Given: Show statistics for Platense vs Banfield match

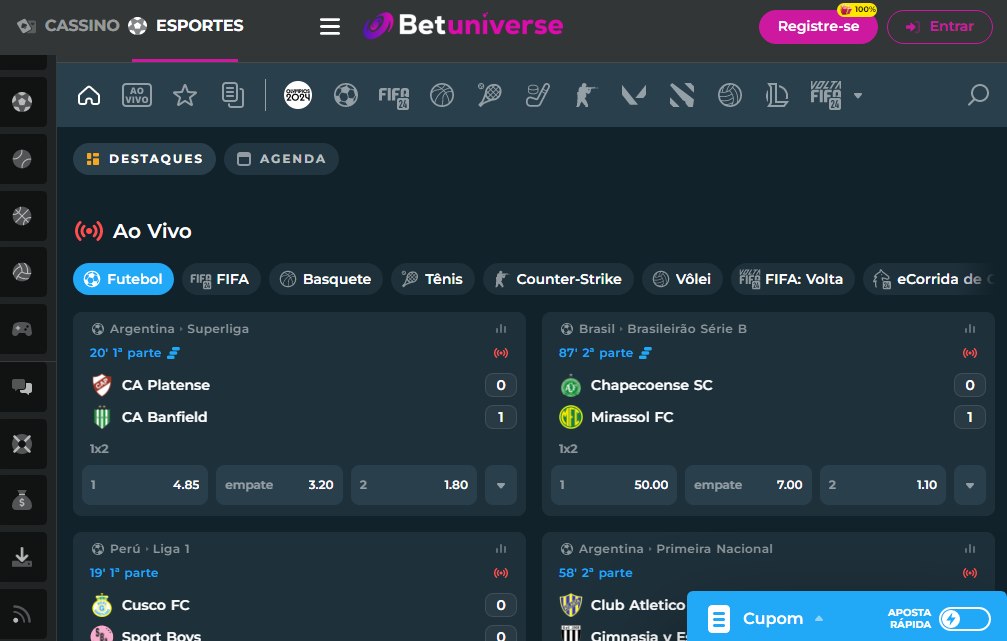Looking at the screenshot, I should coord(501,329).
